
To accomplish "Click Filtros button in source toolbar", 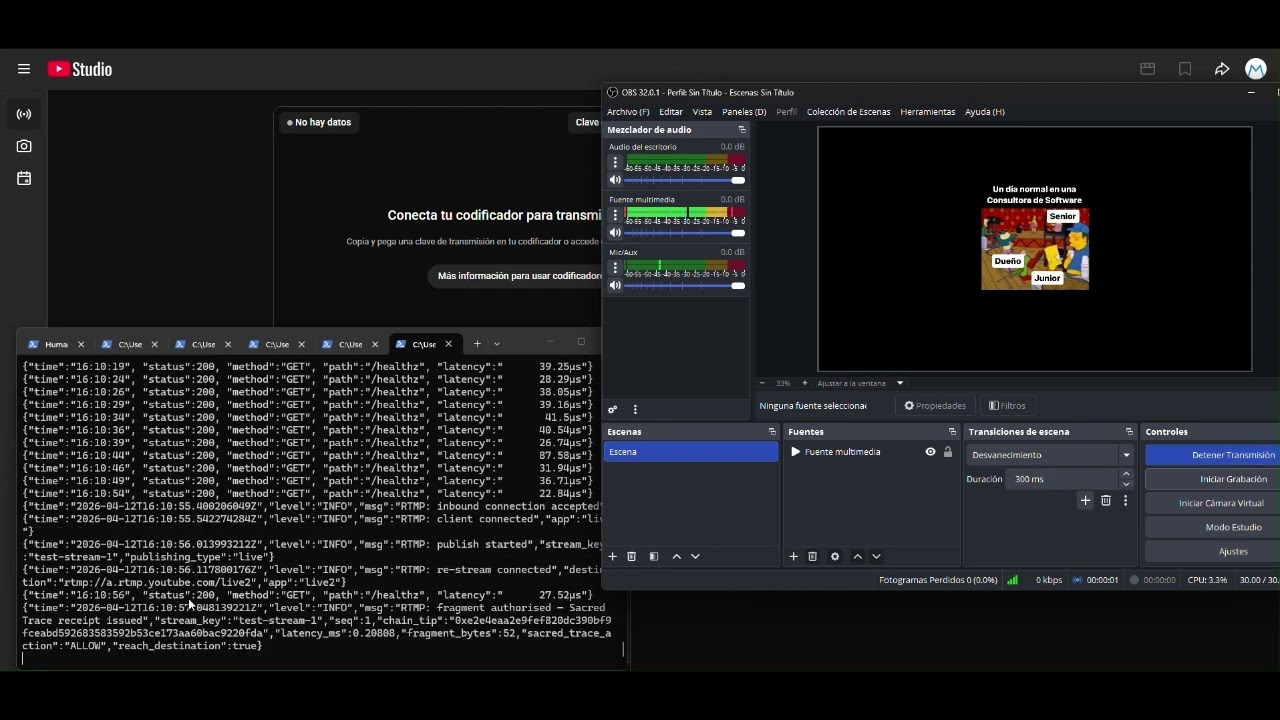I will tap(1007, 406).
